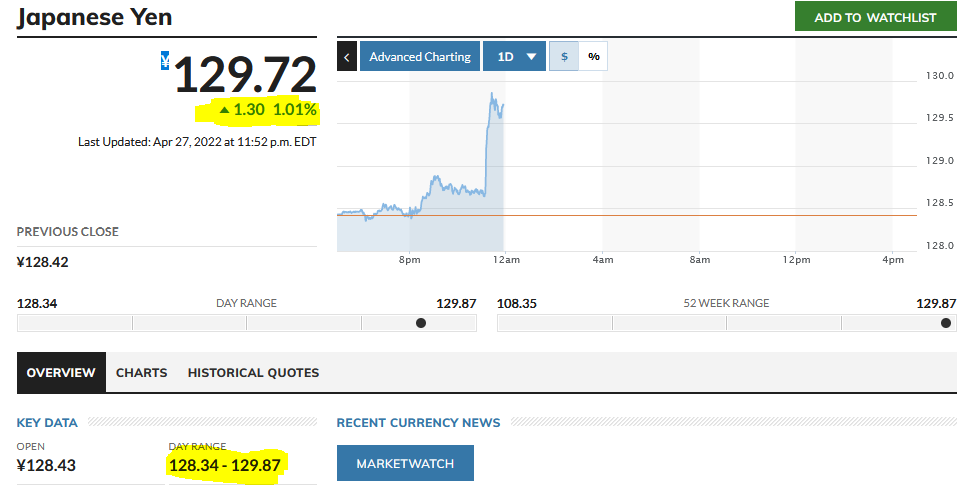The width and height of the screenshot is (963, 489).
Task: Click the 12pm label on chart axis
Action: point(796,260)
